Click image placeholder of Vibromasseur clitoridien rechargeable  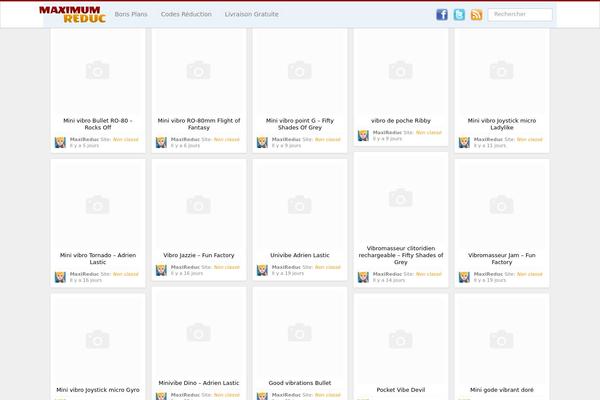[x=401, y=198]
